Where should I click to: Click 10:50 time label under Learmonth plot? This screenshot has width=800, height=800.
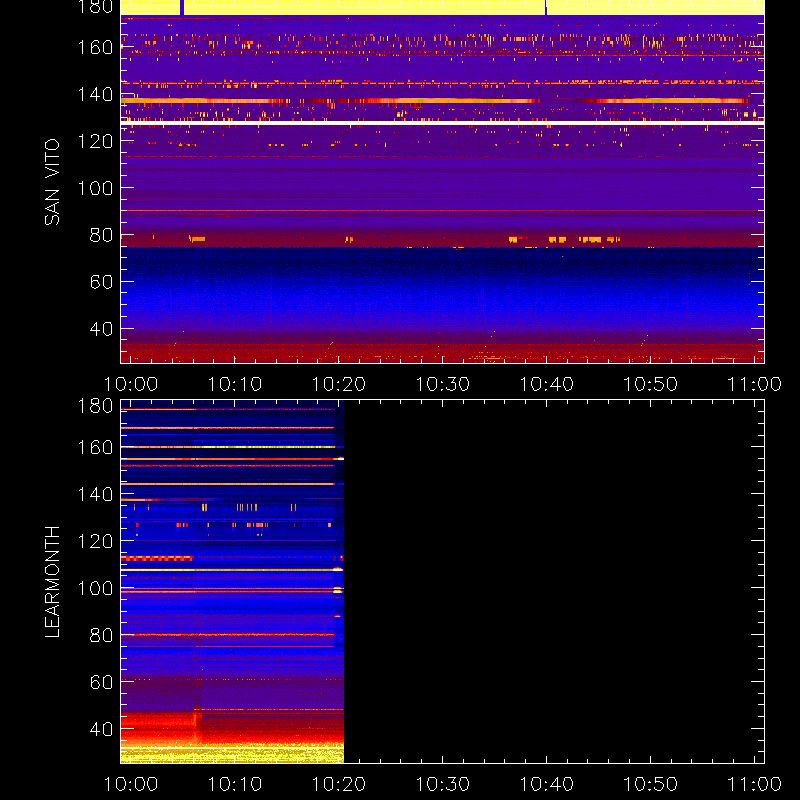651,784
